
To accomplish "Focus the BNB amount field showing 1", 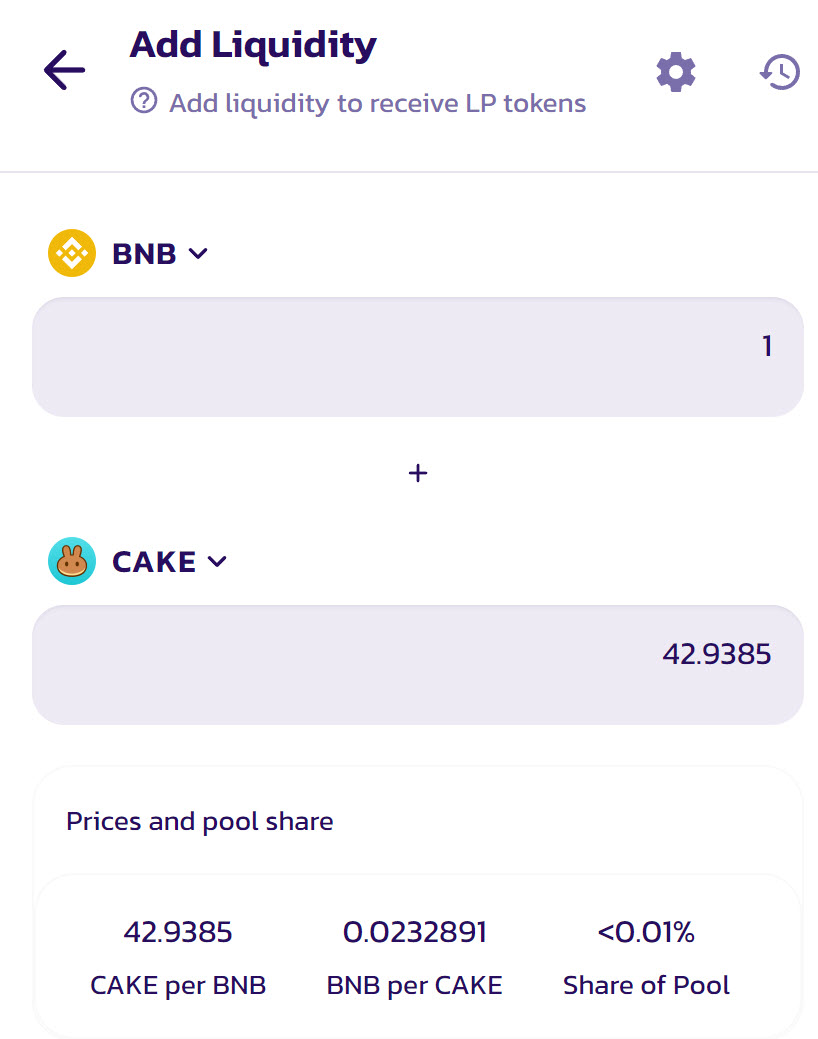I will click(x=418, y=356).
